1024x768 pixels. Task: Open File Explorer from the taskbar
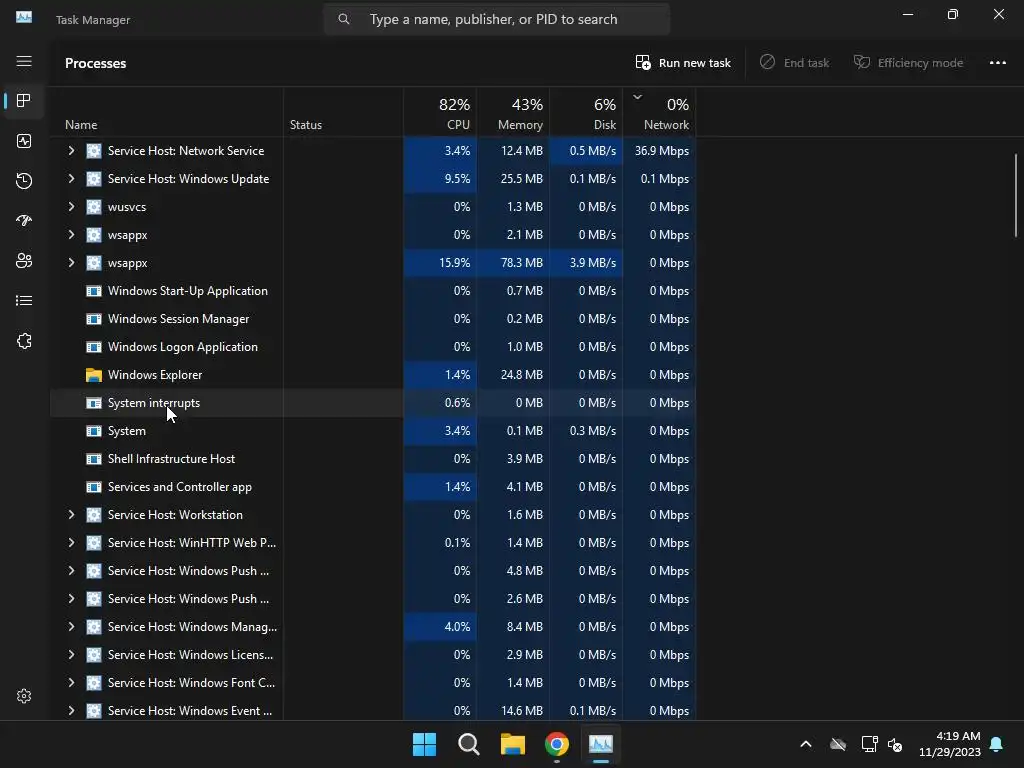(513, 744)
